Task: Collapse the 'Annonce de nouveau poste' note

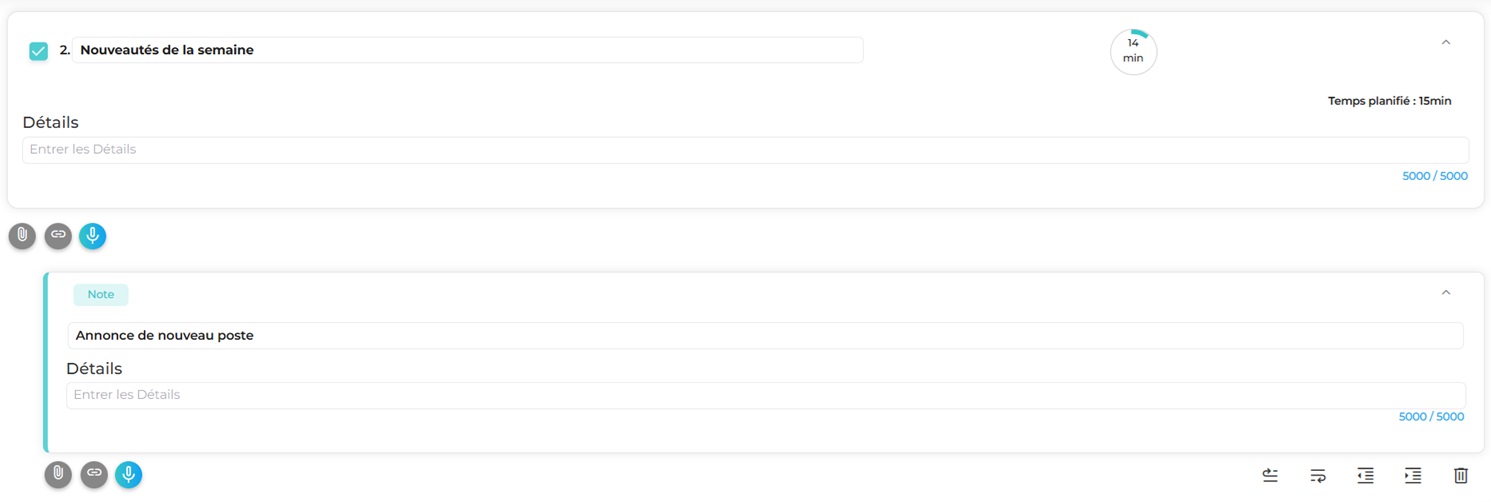Action: (x=1445, y=293)
